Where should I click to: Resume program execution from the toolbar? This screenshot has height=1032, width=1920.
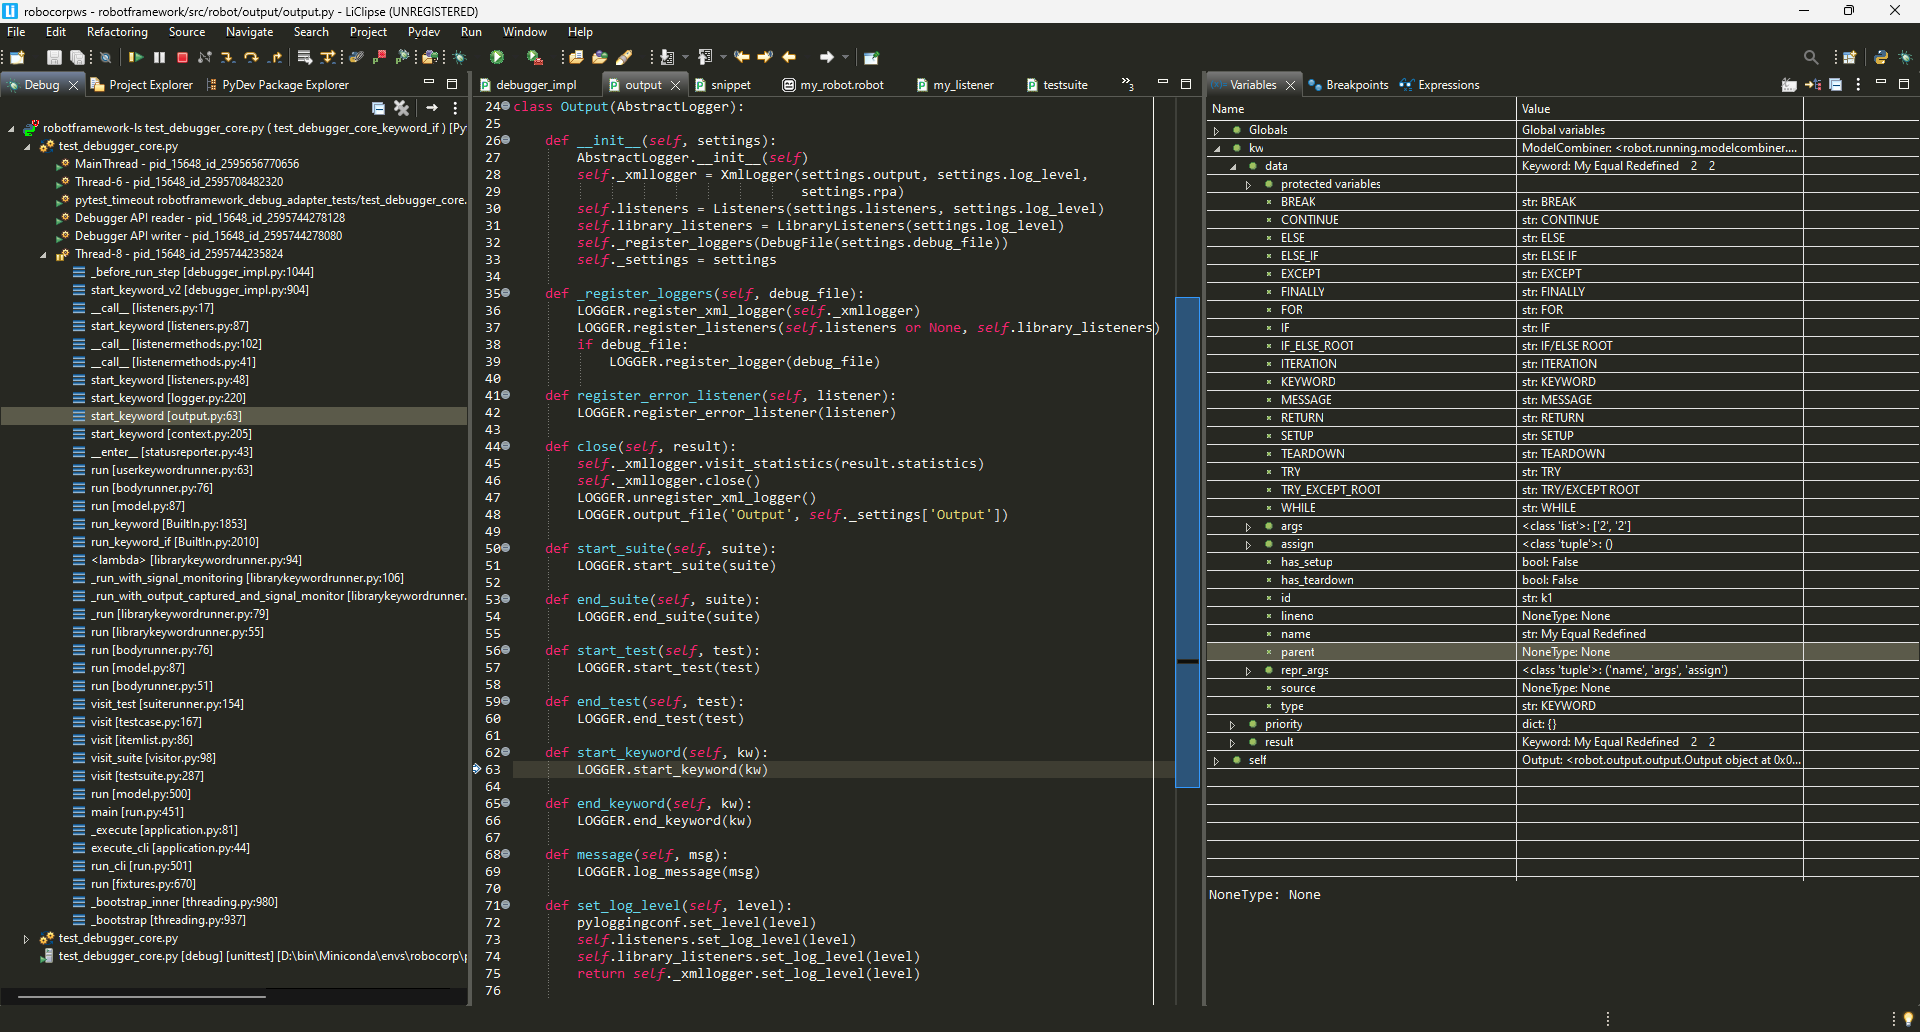pyautogui.click(x=137, y=57)
